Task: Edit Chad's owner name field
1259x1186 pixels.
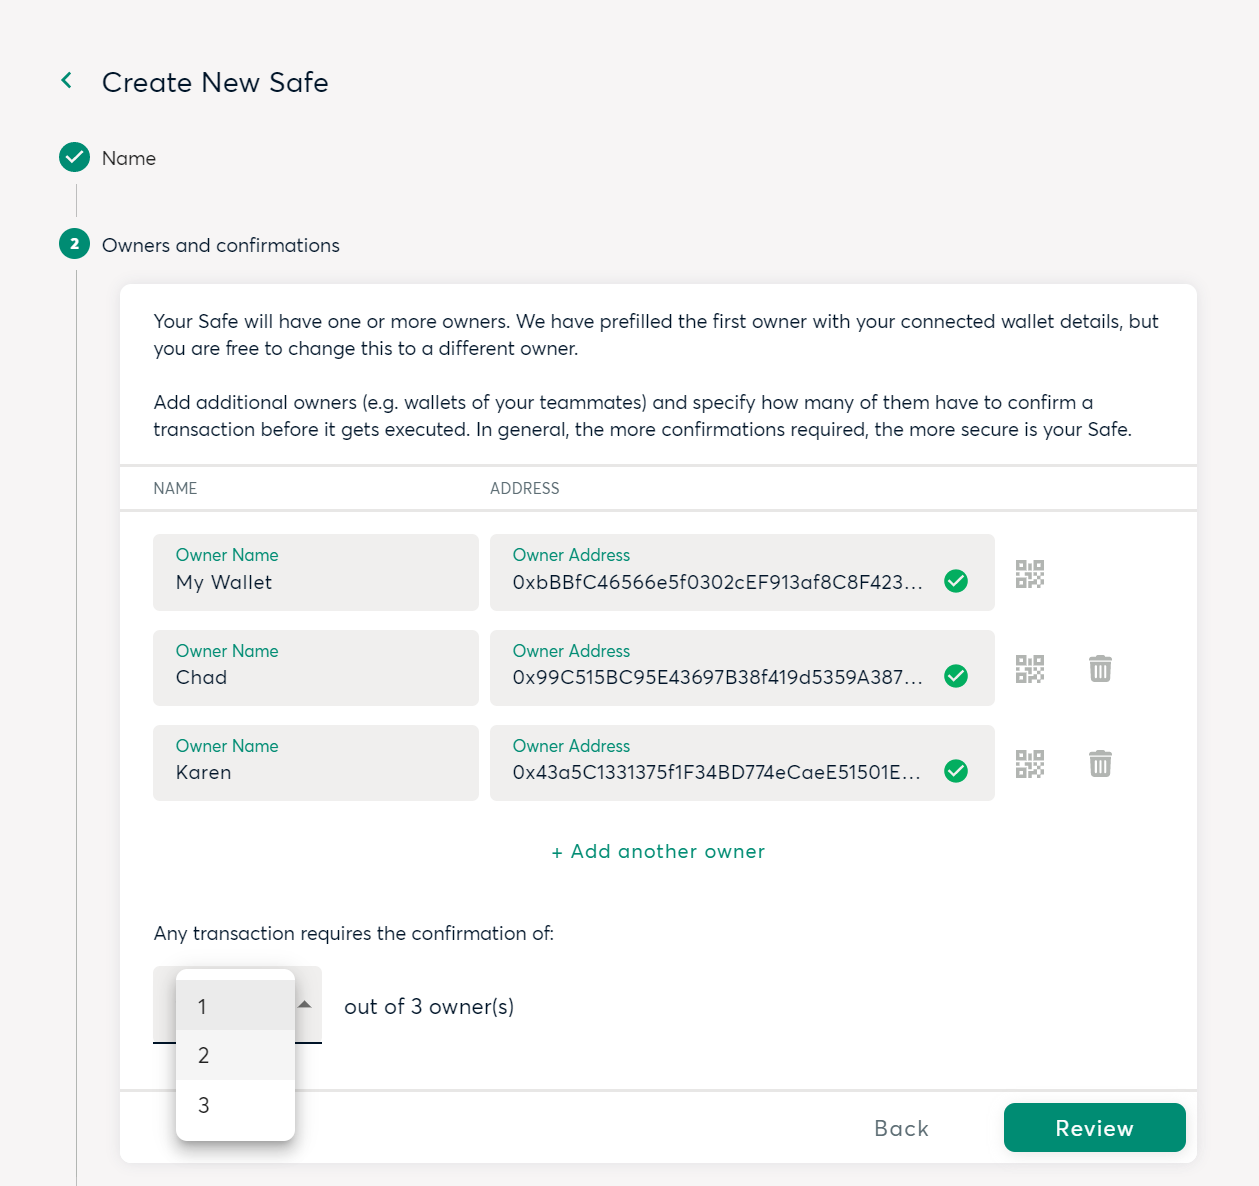Action: pos(316,668)
